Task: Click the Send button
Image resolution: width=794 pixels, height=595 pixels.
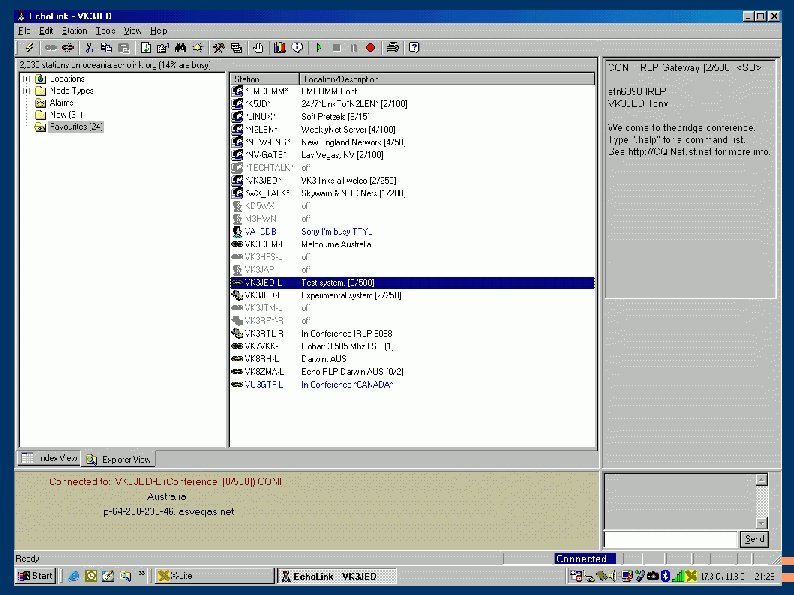Action: 754,540
